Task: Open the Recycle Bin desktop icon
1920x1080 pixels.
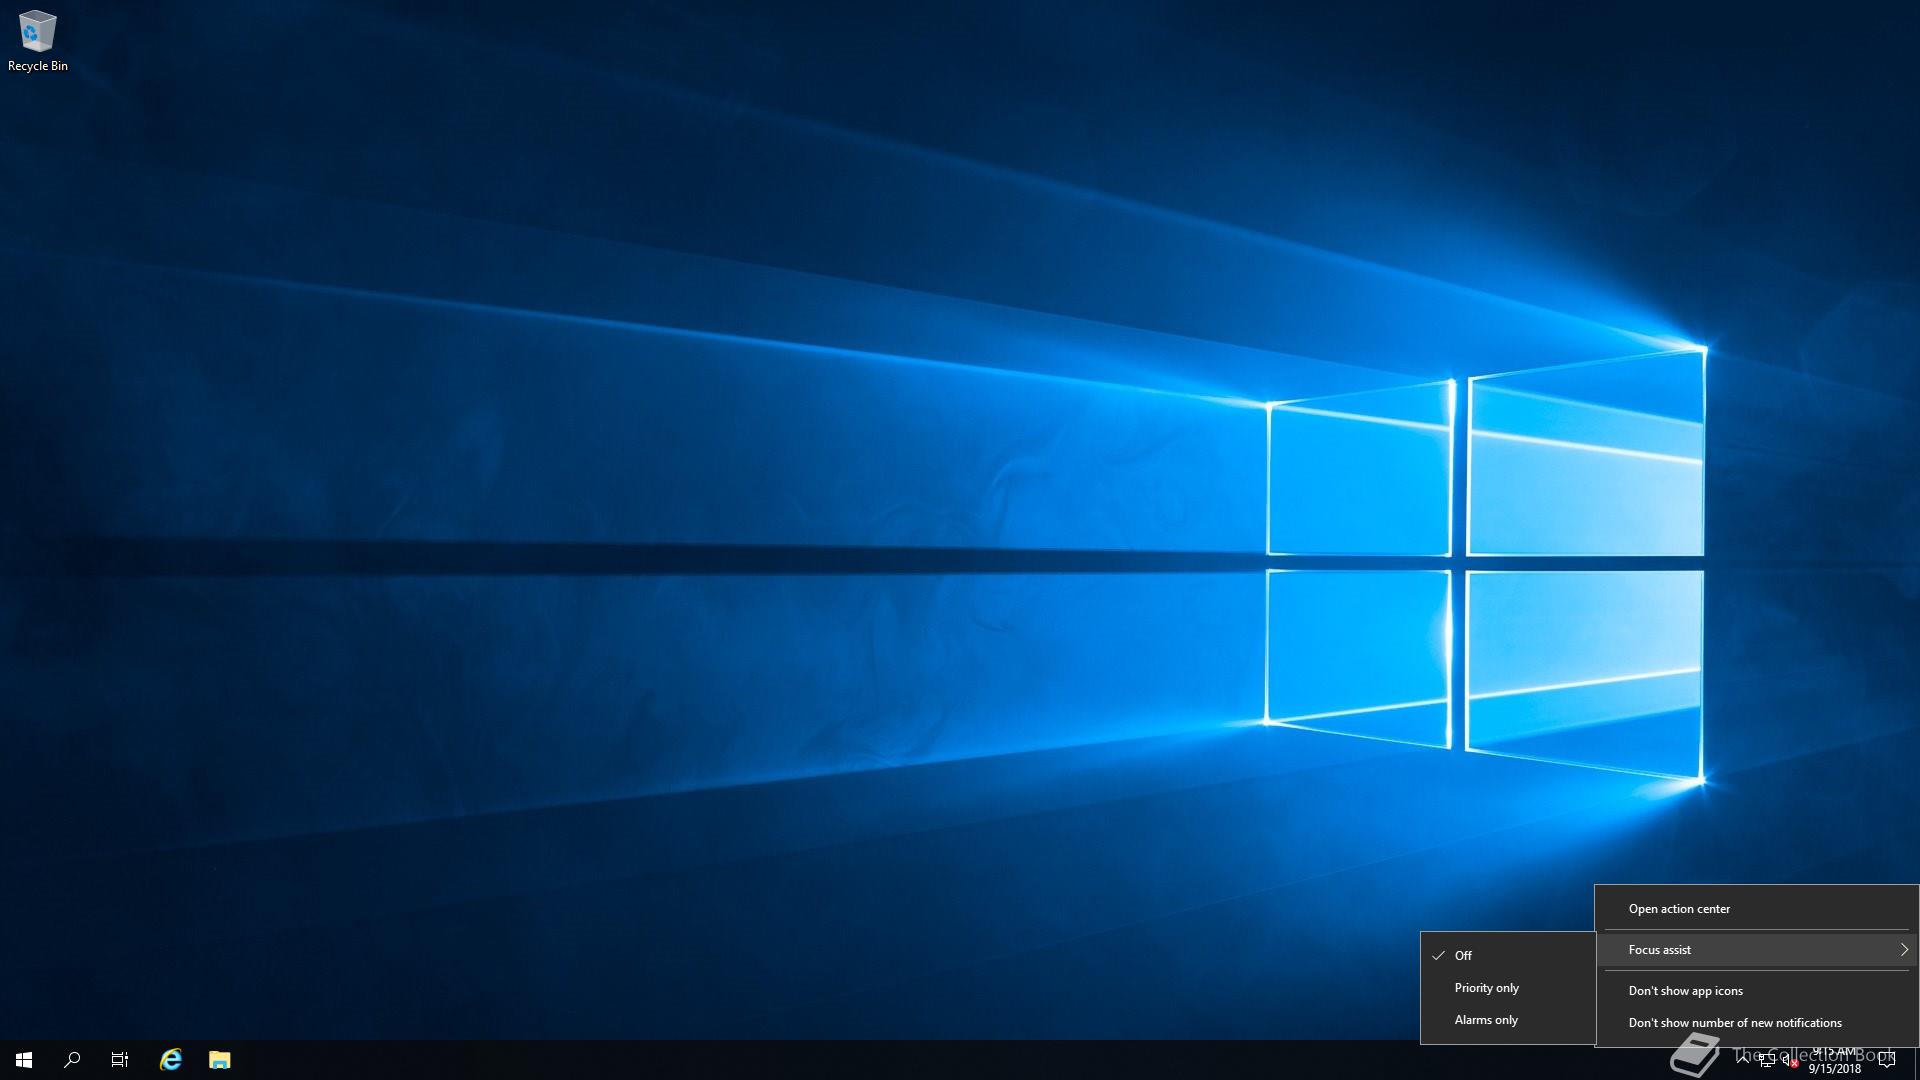Action: [x=38, y=41]
